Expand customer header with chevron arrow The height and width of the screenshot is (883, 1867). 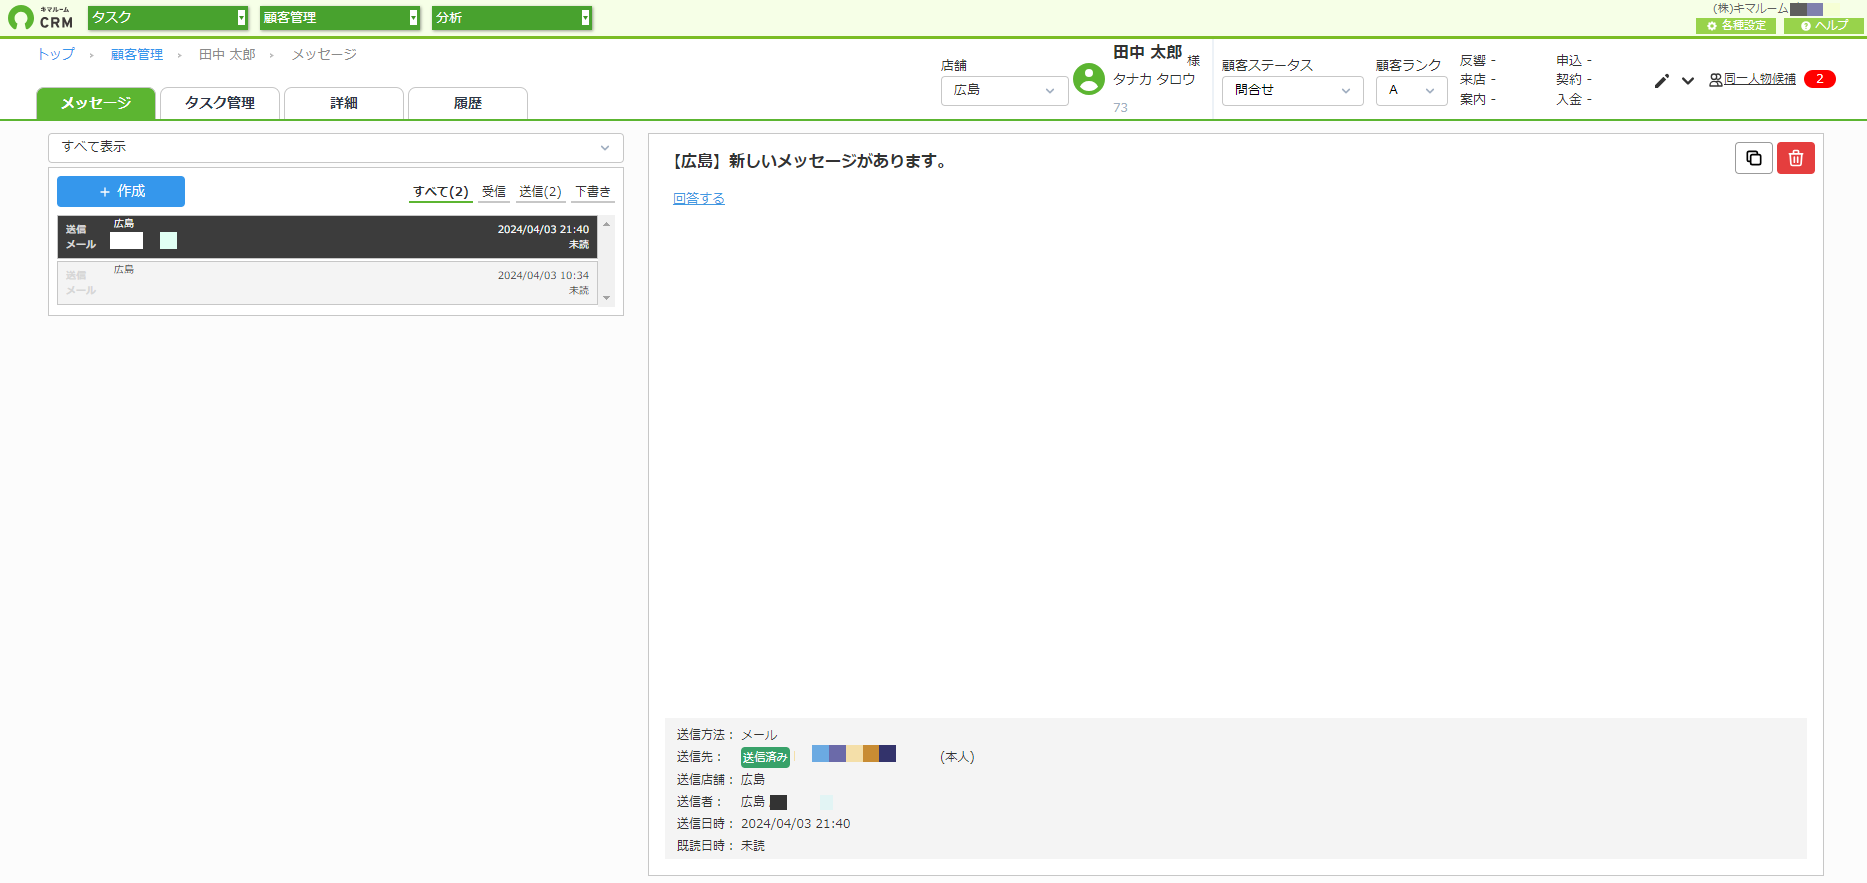[1688, 81]
